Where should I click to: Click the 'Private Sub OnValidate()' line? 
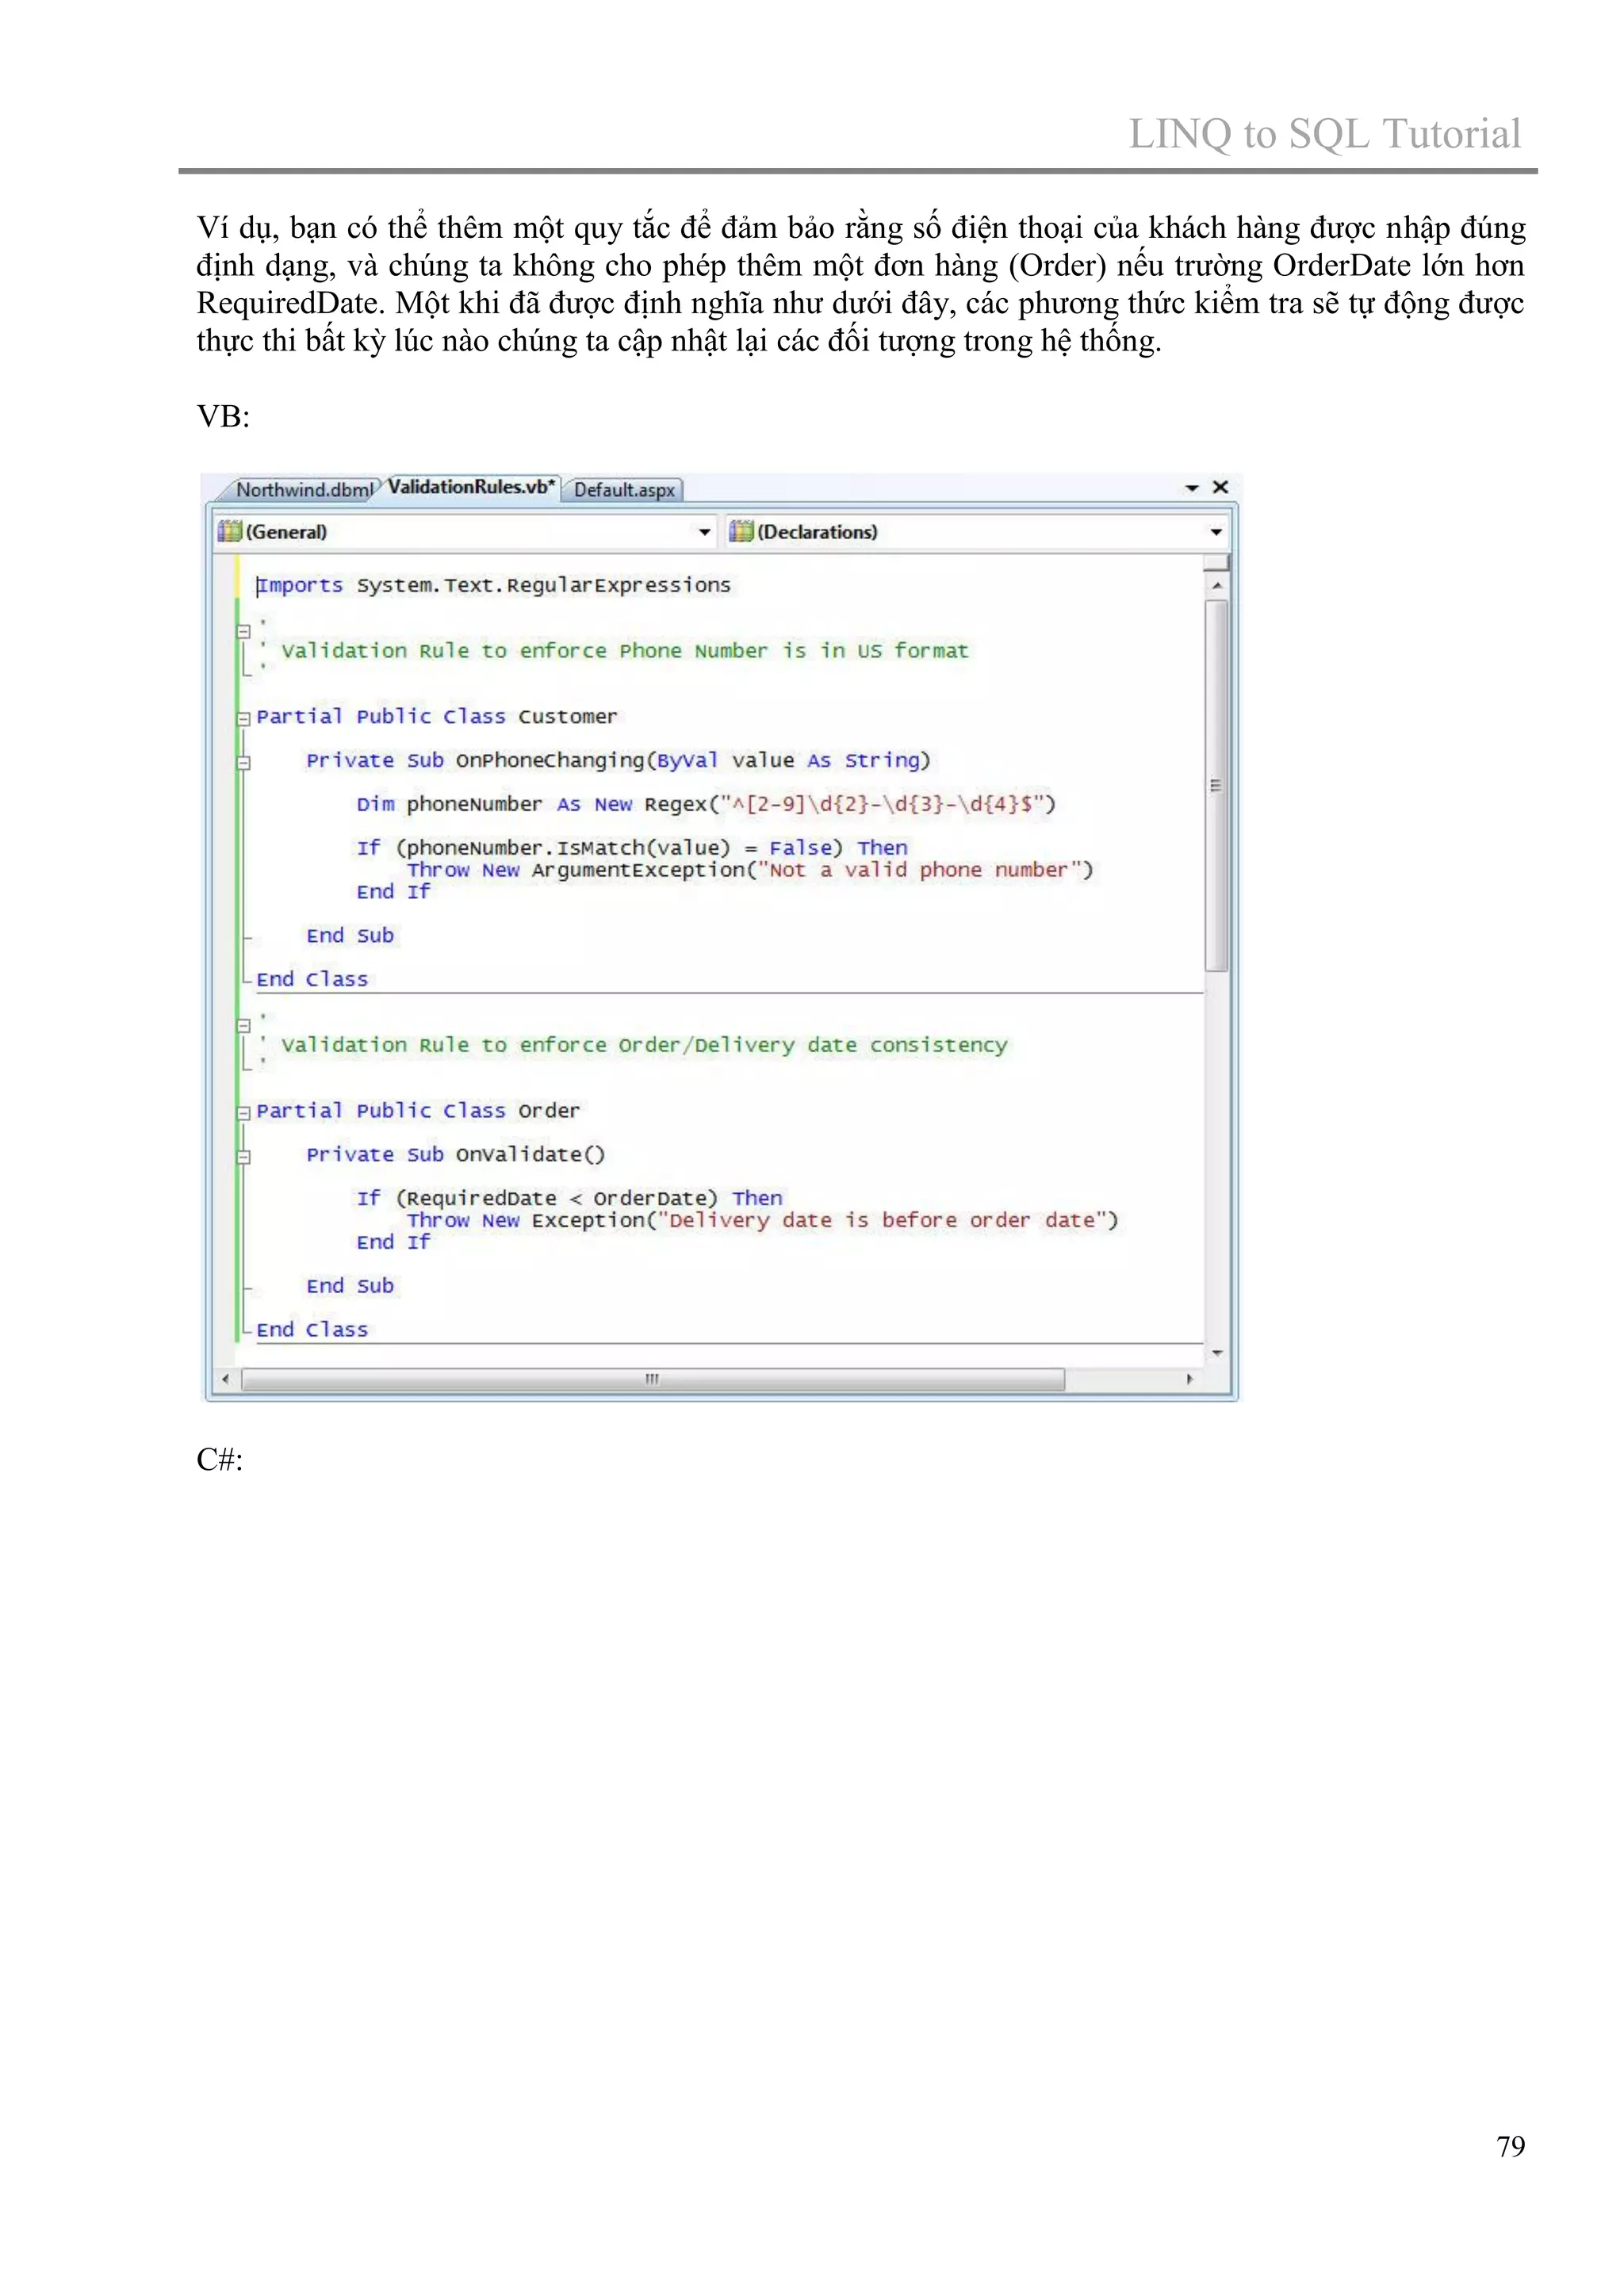pyautogui.click(x=456, y=1154)
